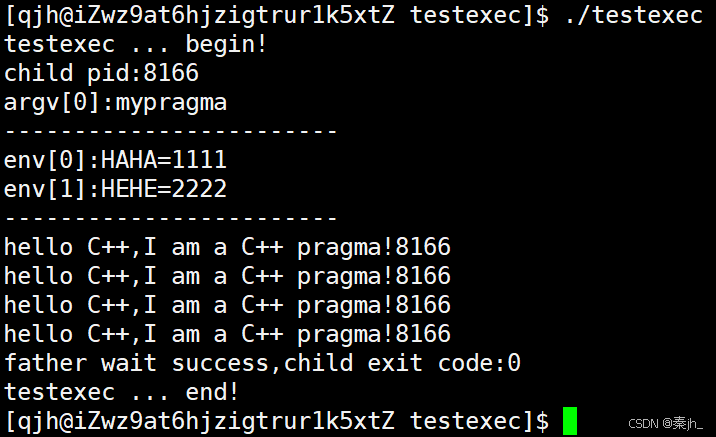Click the second dashed separator line

171,218
